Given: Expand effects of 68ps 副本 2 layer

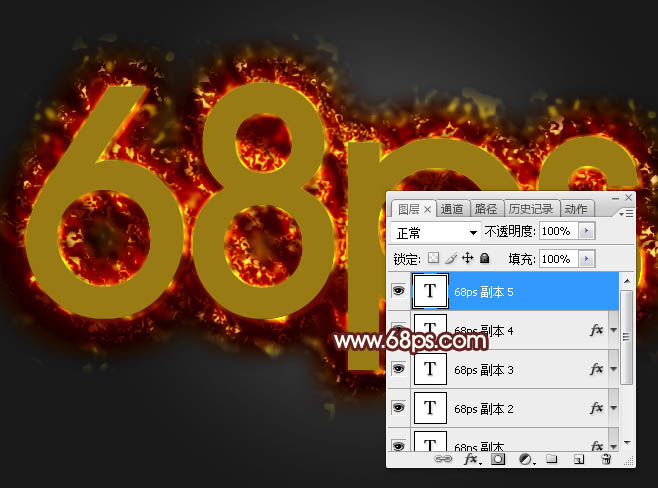Looking at the screenshot, I should point(614,408).
